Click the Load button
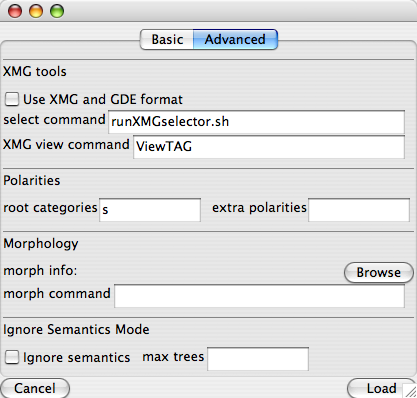This screenshot has height=398, width=417. coord(382,388)
